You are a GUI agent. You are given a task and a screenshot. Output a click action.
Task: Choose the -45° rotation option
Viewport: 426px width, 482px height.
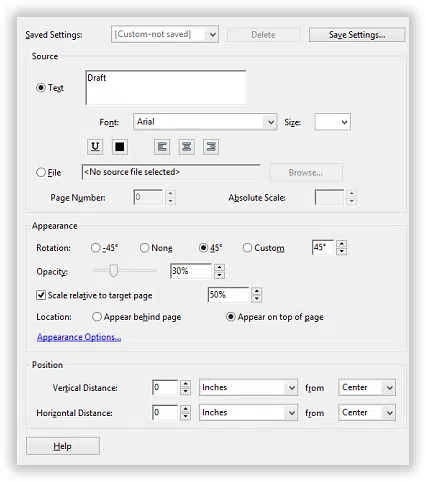[95, 248]
